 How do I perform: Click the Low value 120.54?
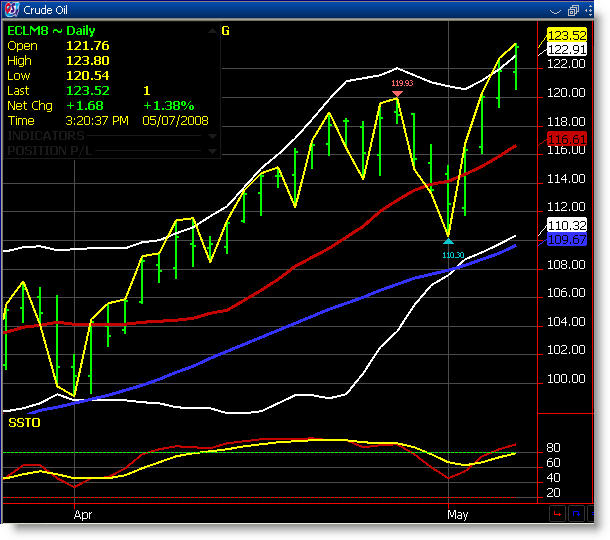[x=88, y=75]
